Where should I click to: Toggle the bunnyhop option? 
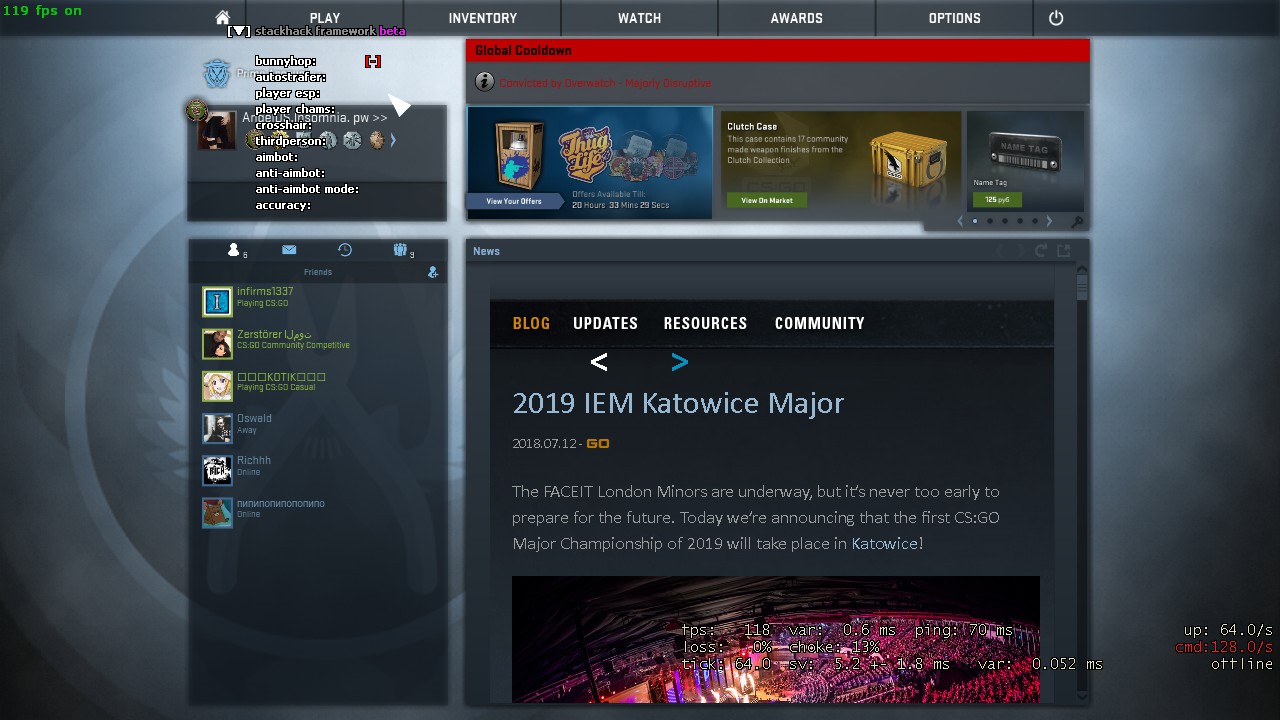coord(373,61)
